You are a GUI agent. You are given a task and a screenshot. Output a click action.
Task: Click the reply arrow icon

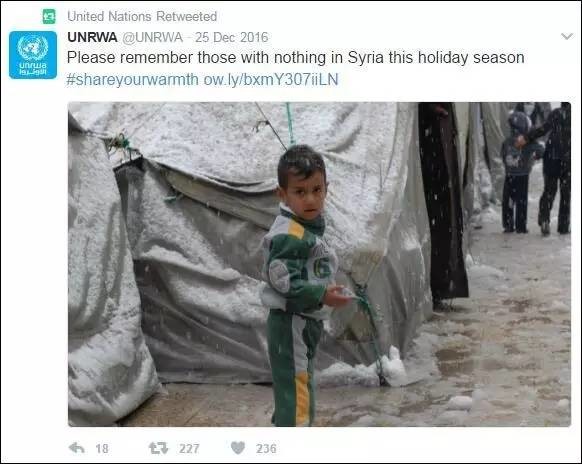[76, 448]
